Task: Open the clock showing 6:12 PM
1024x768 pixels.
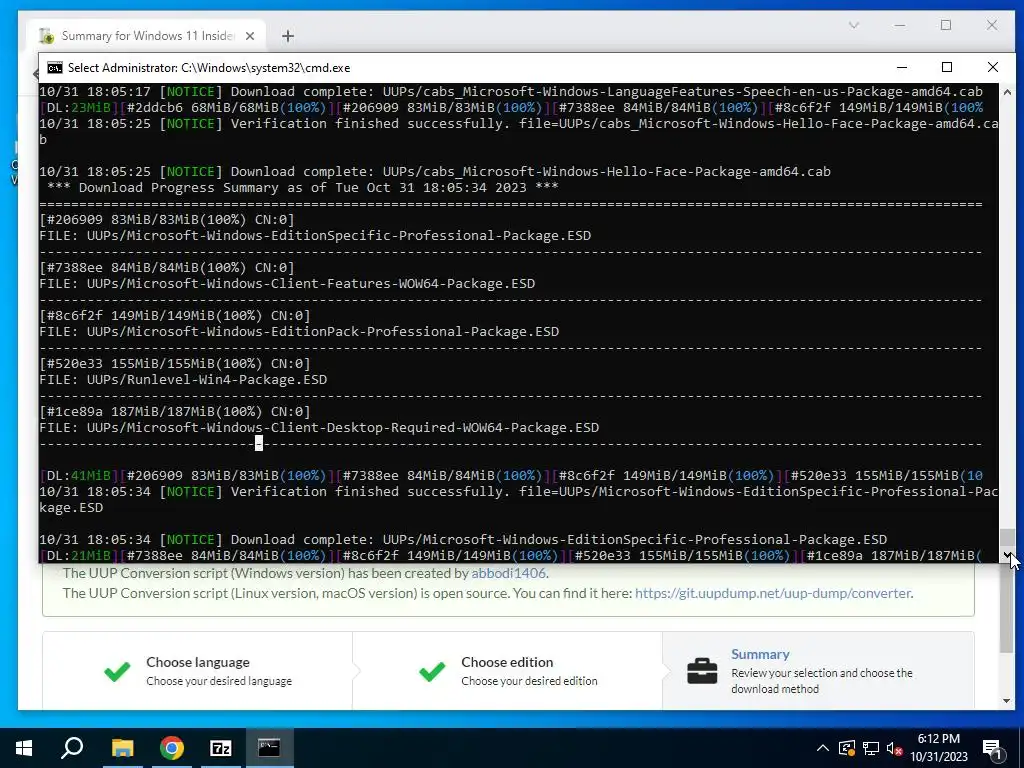Action: click(x=938, y=748)
